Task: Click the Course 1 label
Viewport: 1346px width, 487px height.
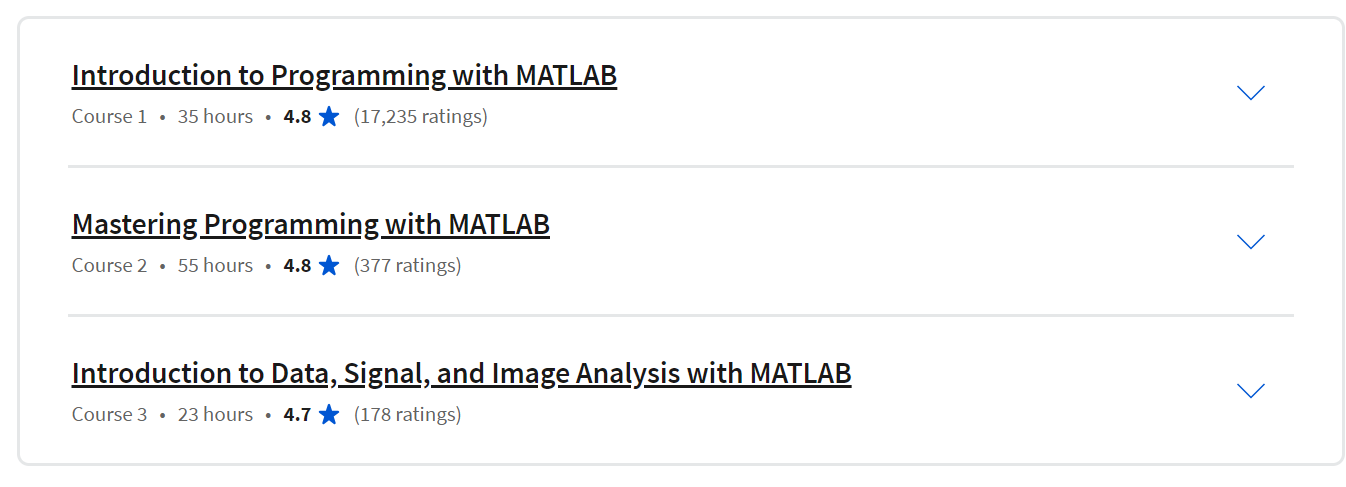Action: (x=109, y=117)
